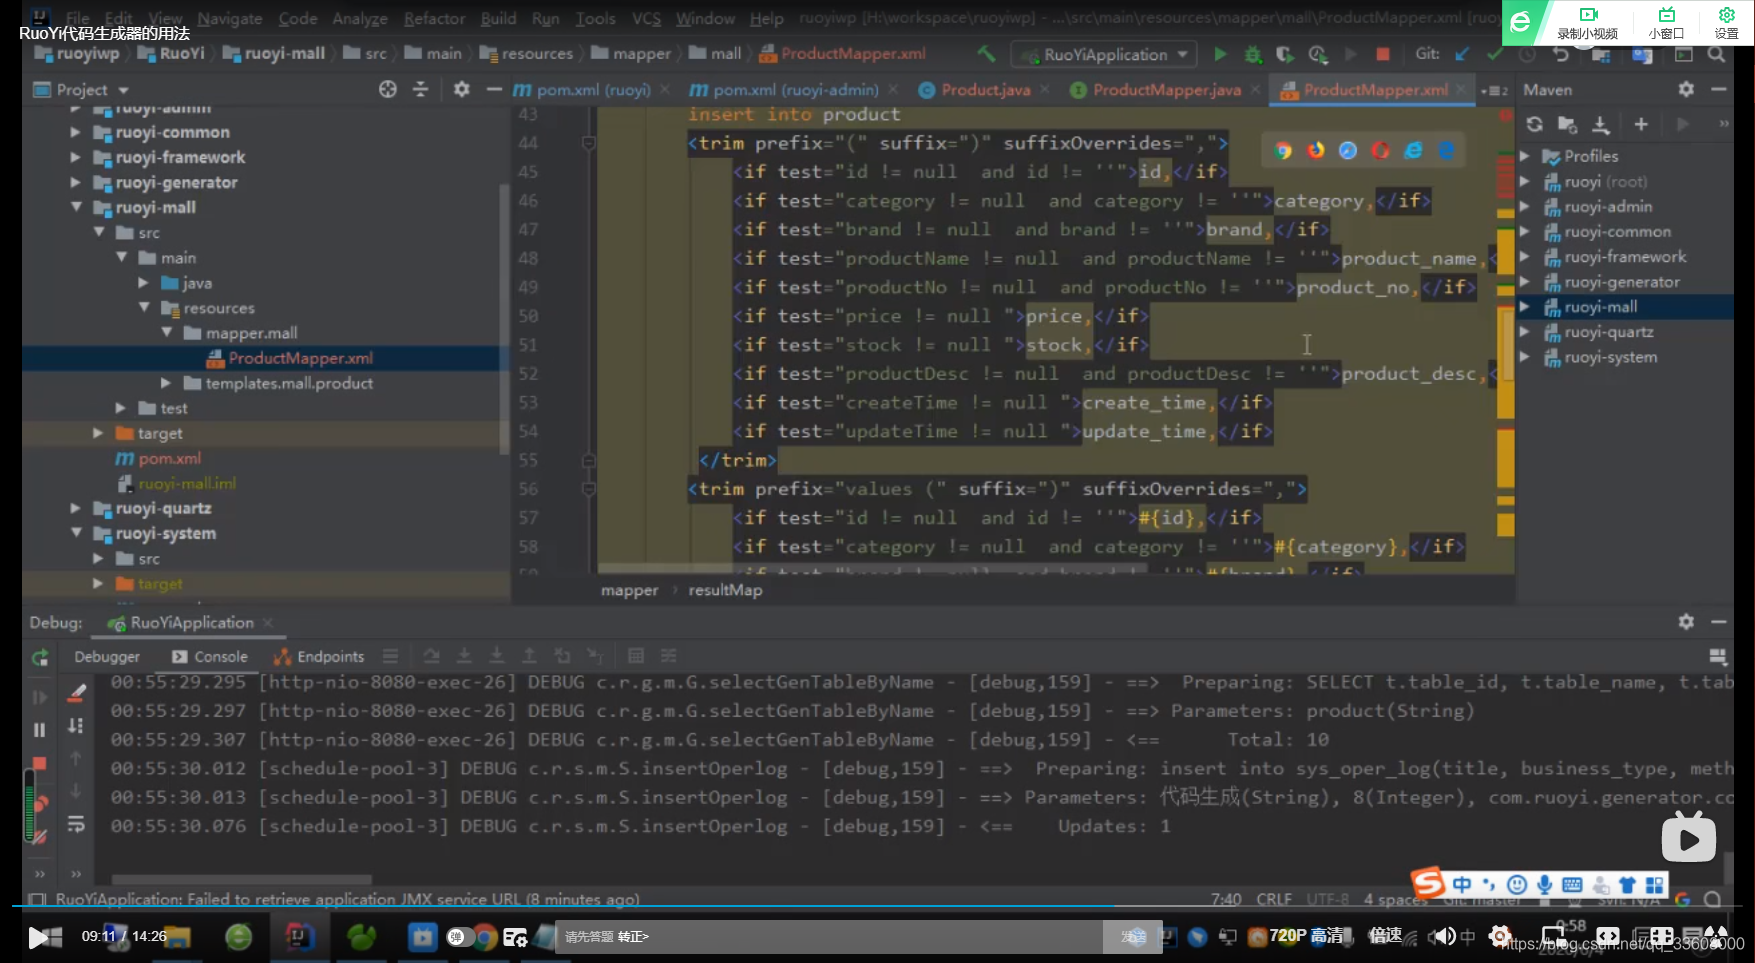Download sources icon in Maven panel
The height and width of the screenshot is (963, 1755).
click(x=1601, y=124)
